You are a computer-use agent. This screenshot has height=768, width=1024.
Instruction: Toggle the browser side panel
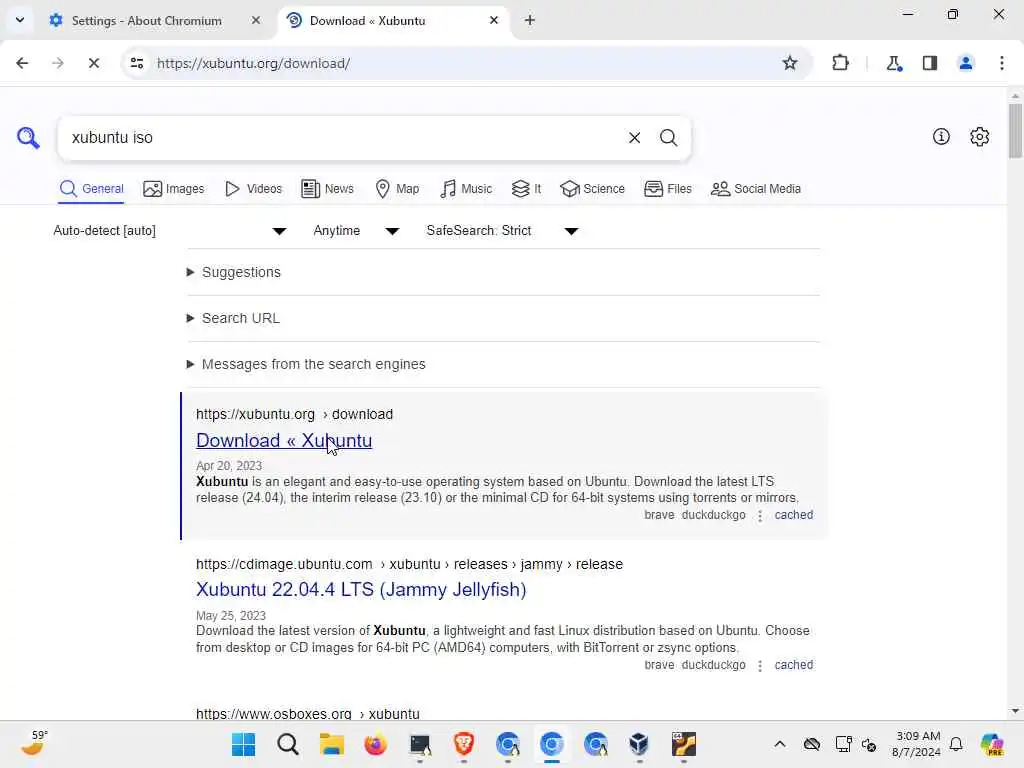[x=929, y=63]
